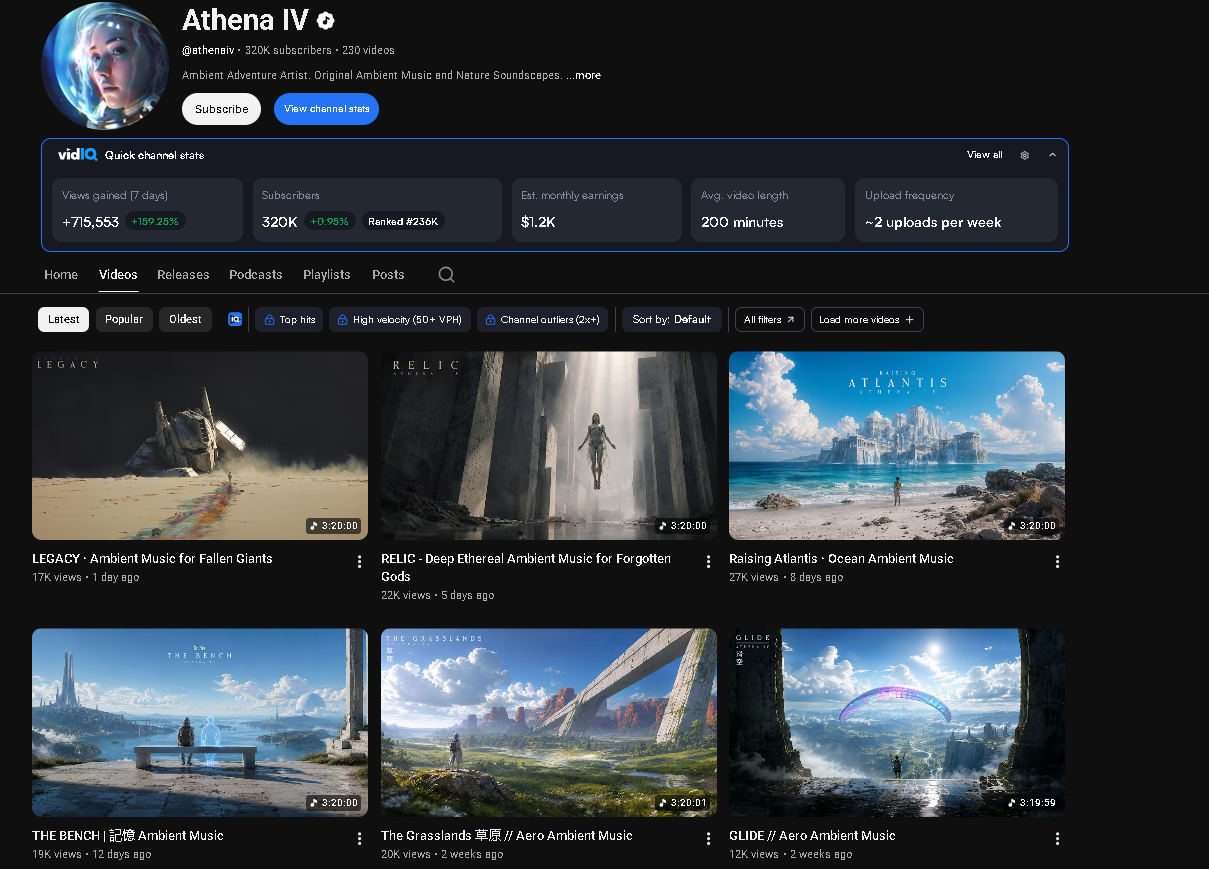Screen dimensions: 1209x869
Task: Go to the Home tab
Action: (x=61, y=274)
